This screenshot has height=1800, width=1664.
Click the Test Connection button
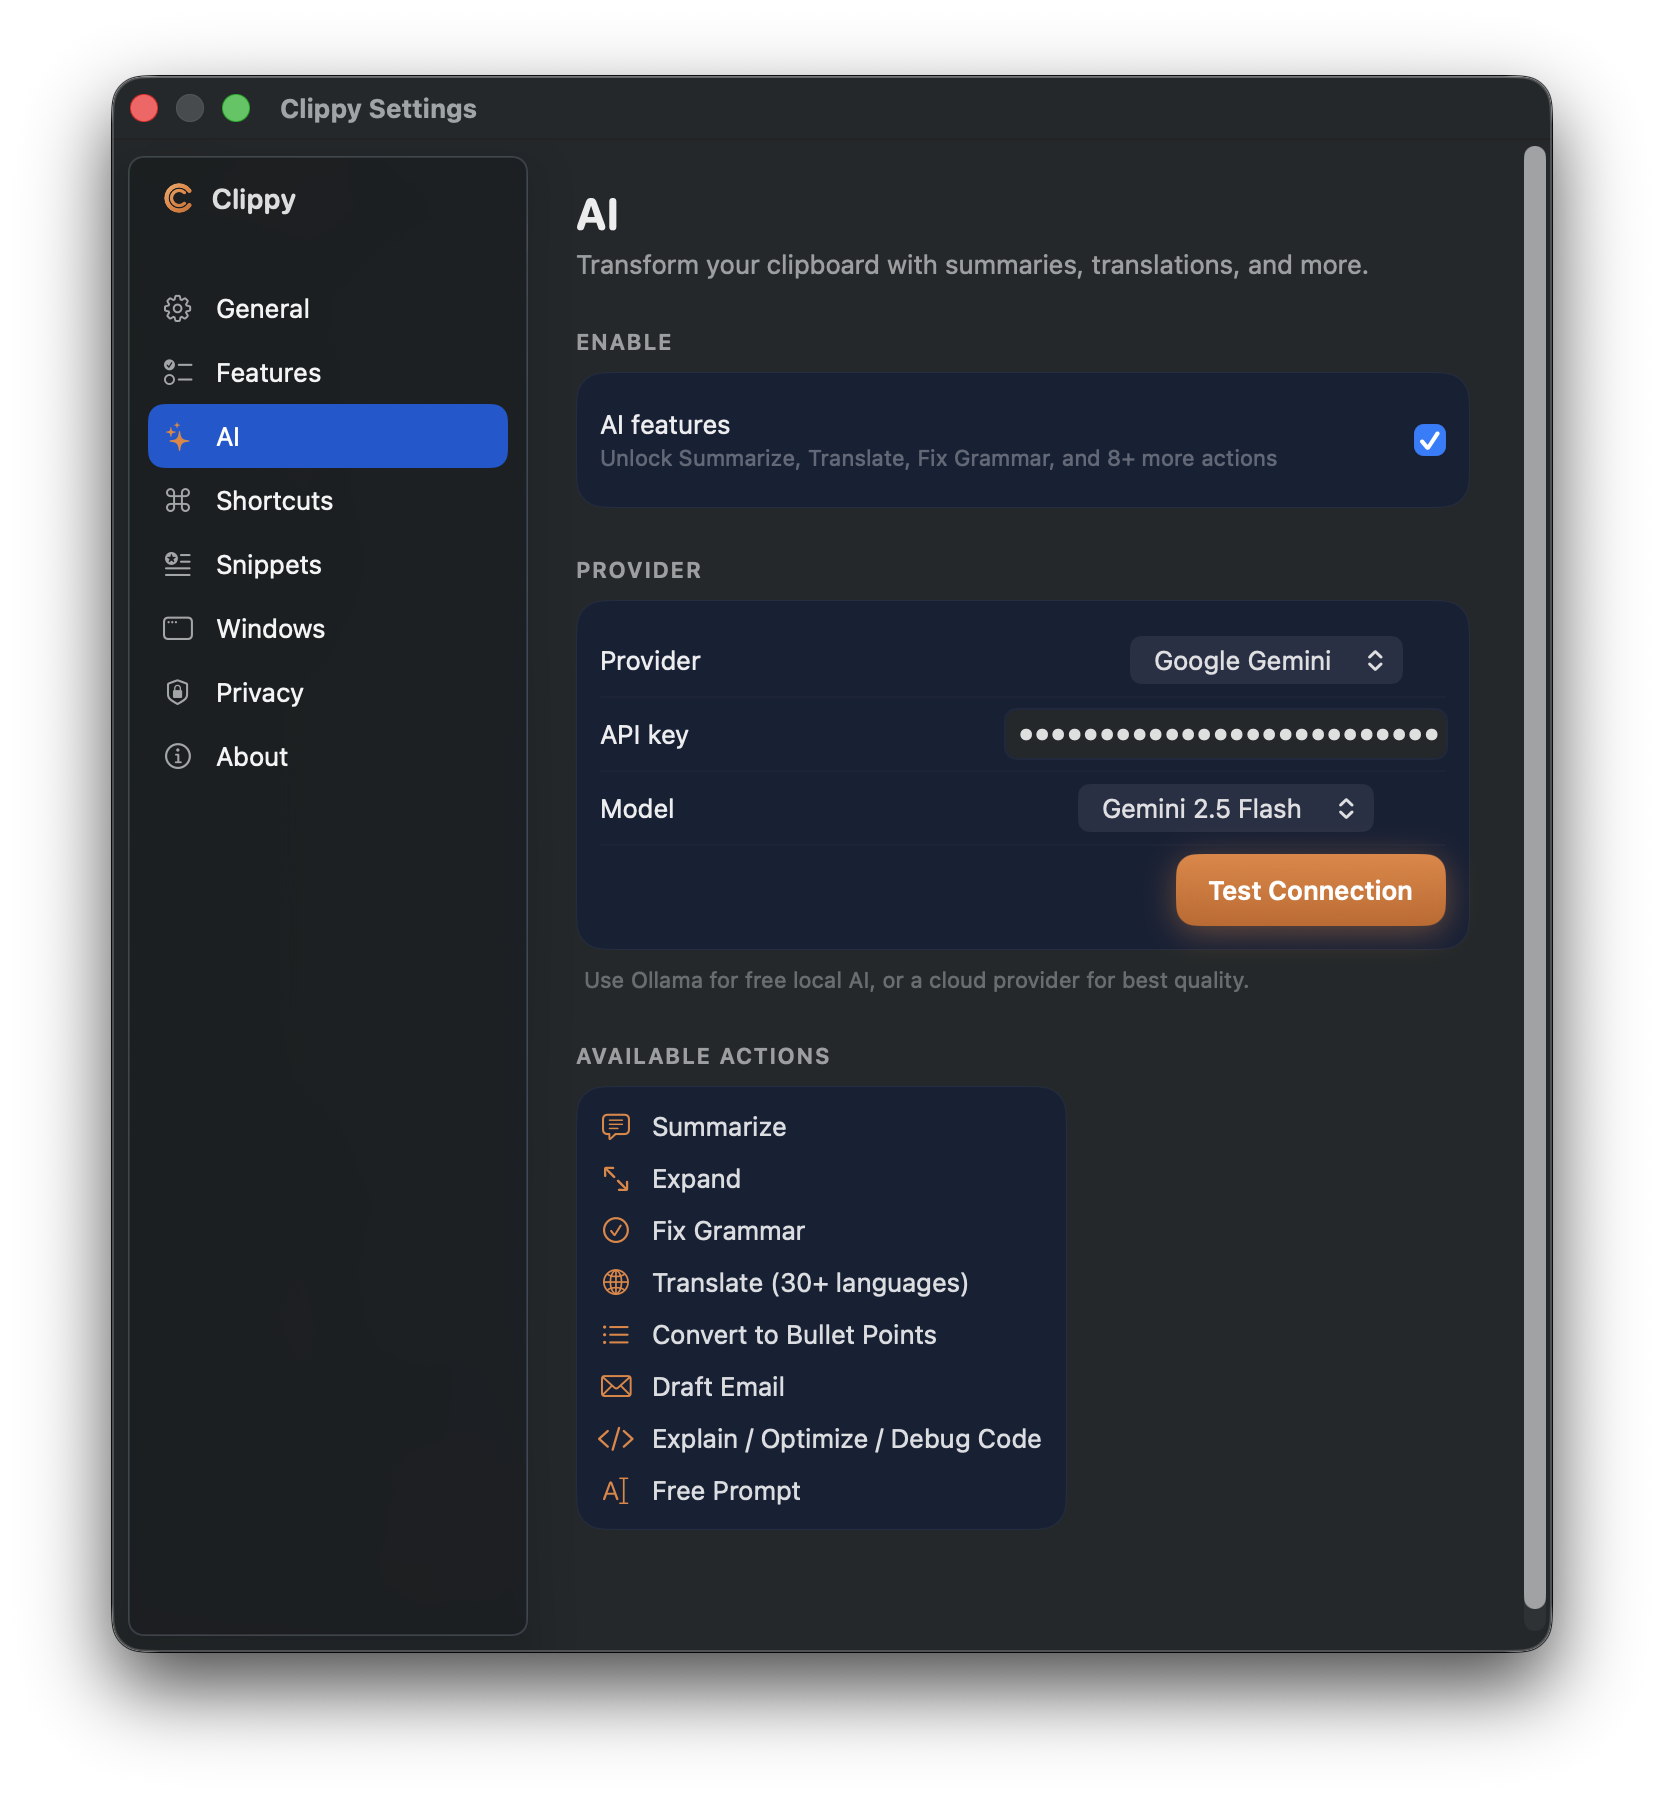click(x=1311, y=890)
